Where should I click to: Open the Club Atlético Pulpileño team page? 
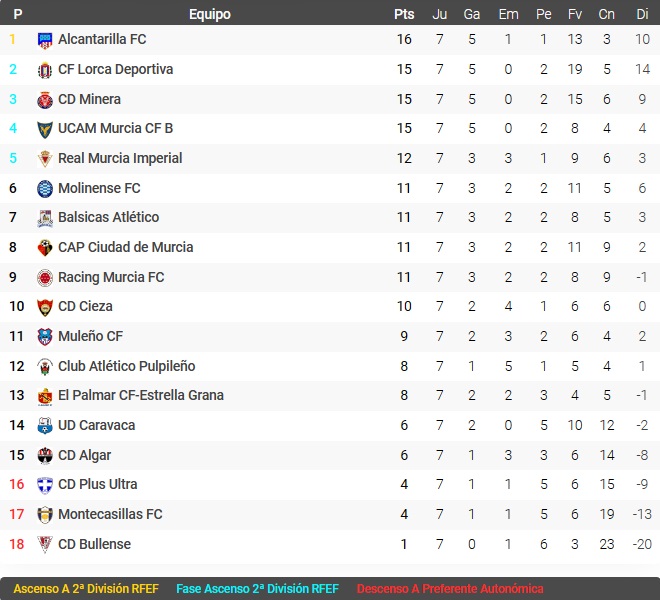(x=126, y=366)
